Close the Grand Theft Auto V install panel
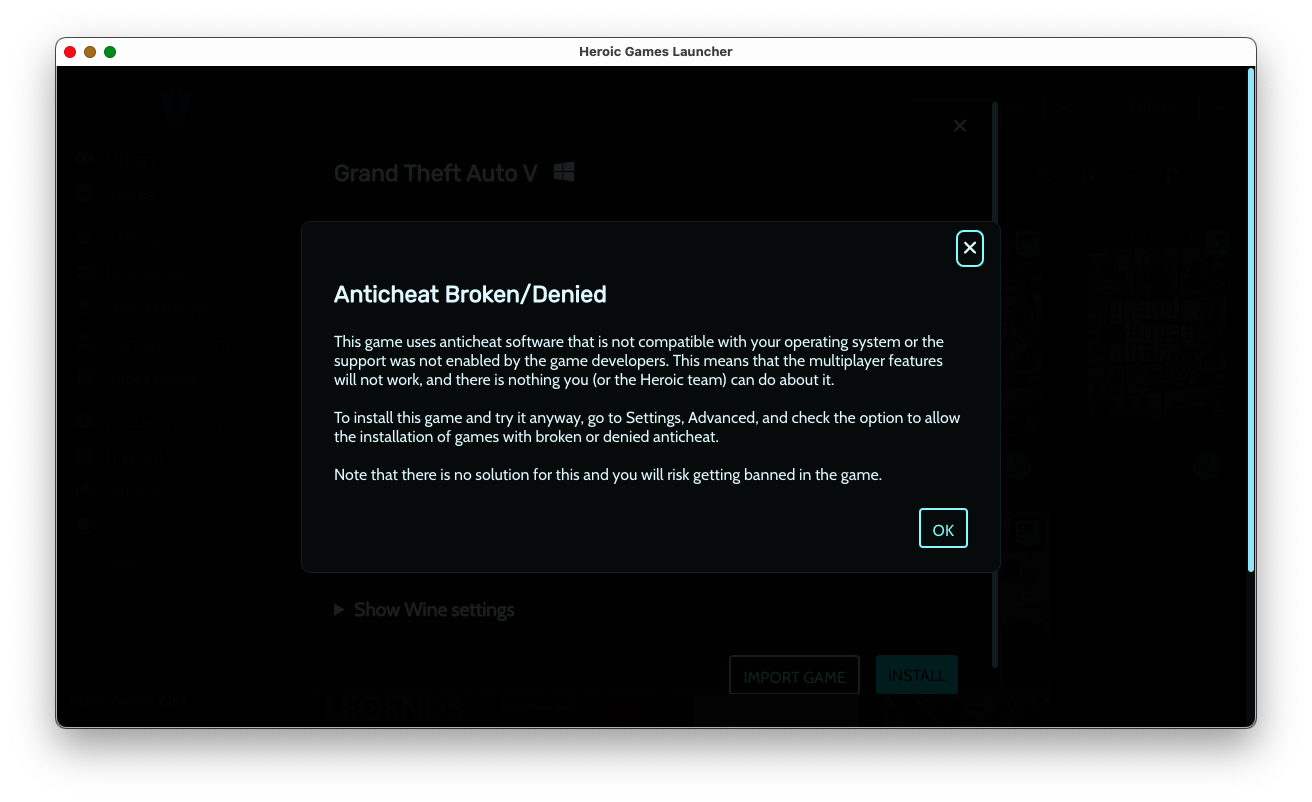The image size is (1312, 802). point(960,126)
